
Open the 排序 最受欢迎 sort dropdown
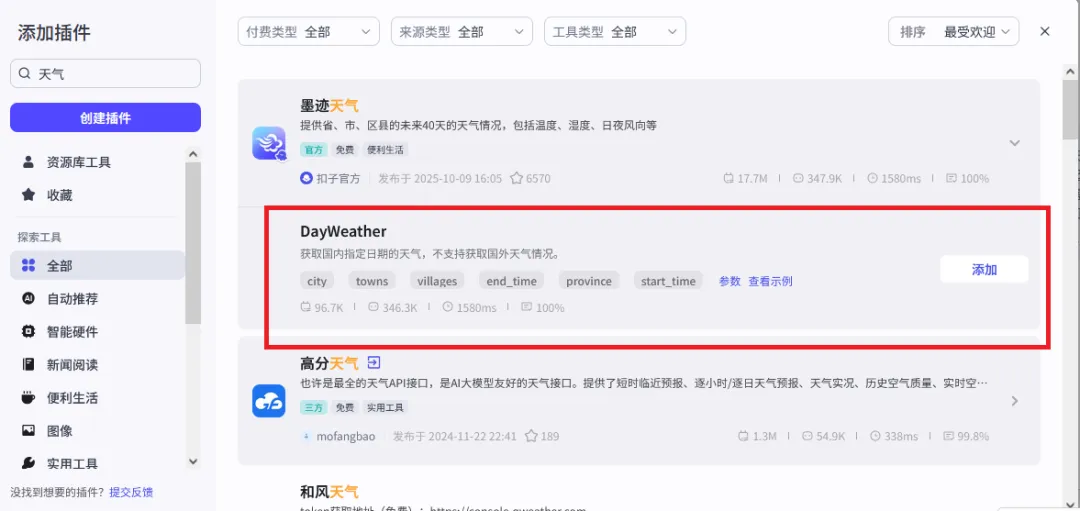click(x=954, y=32)
